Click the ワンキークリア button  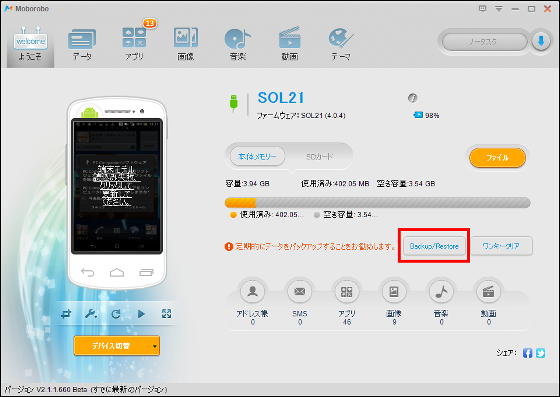[501, 246]
